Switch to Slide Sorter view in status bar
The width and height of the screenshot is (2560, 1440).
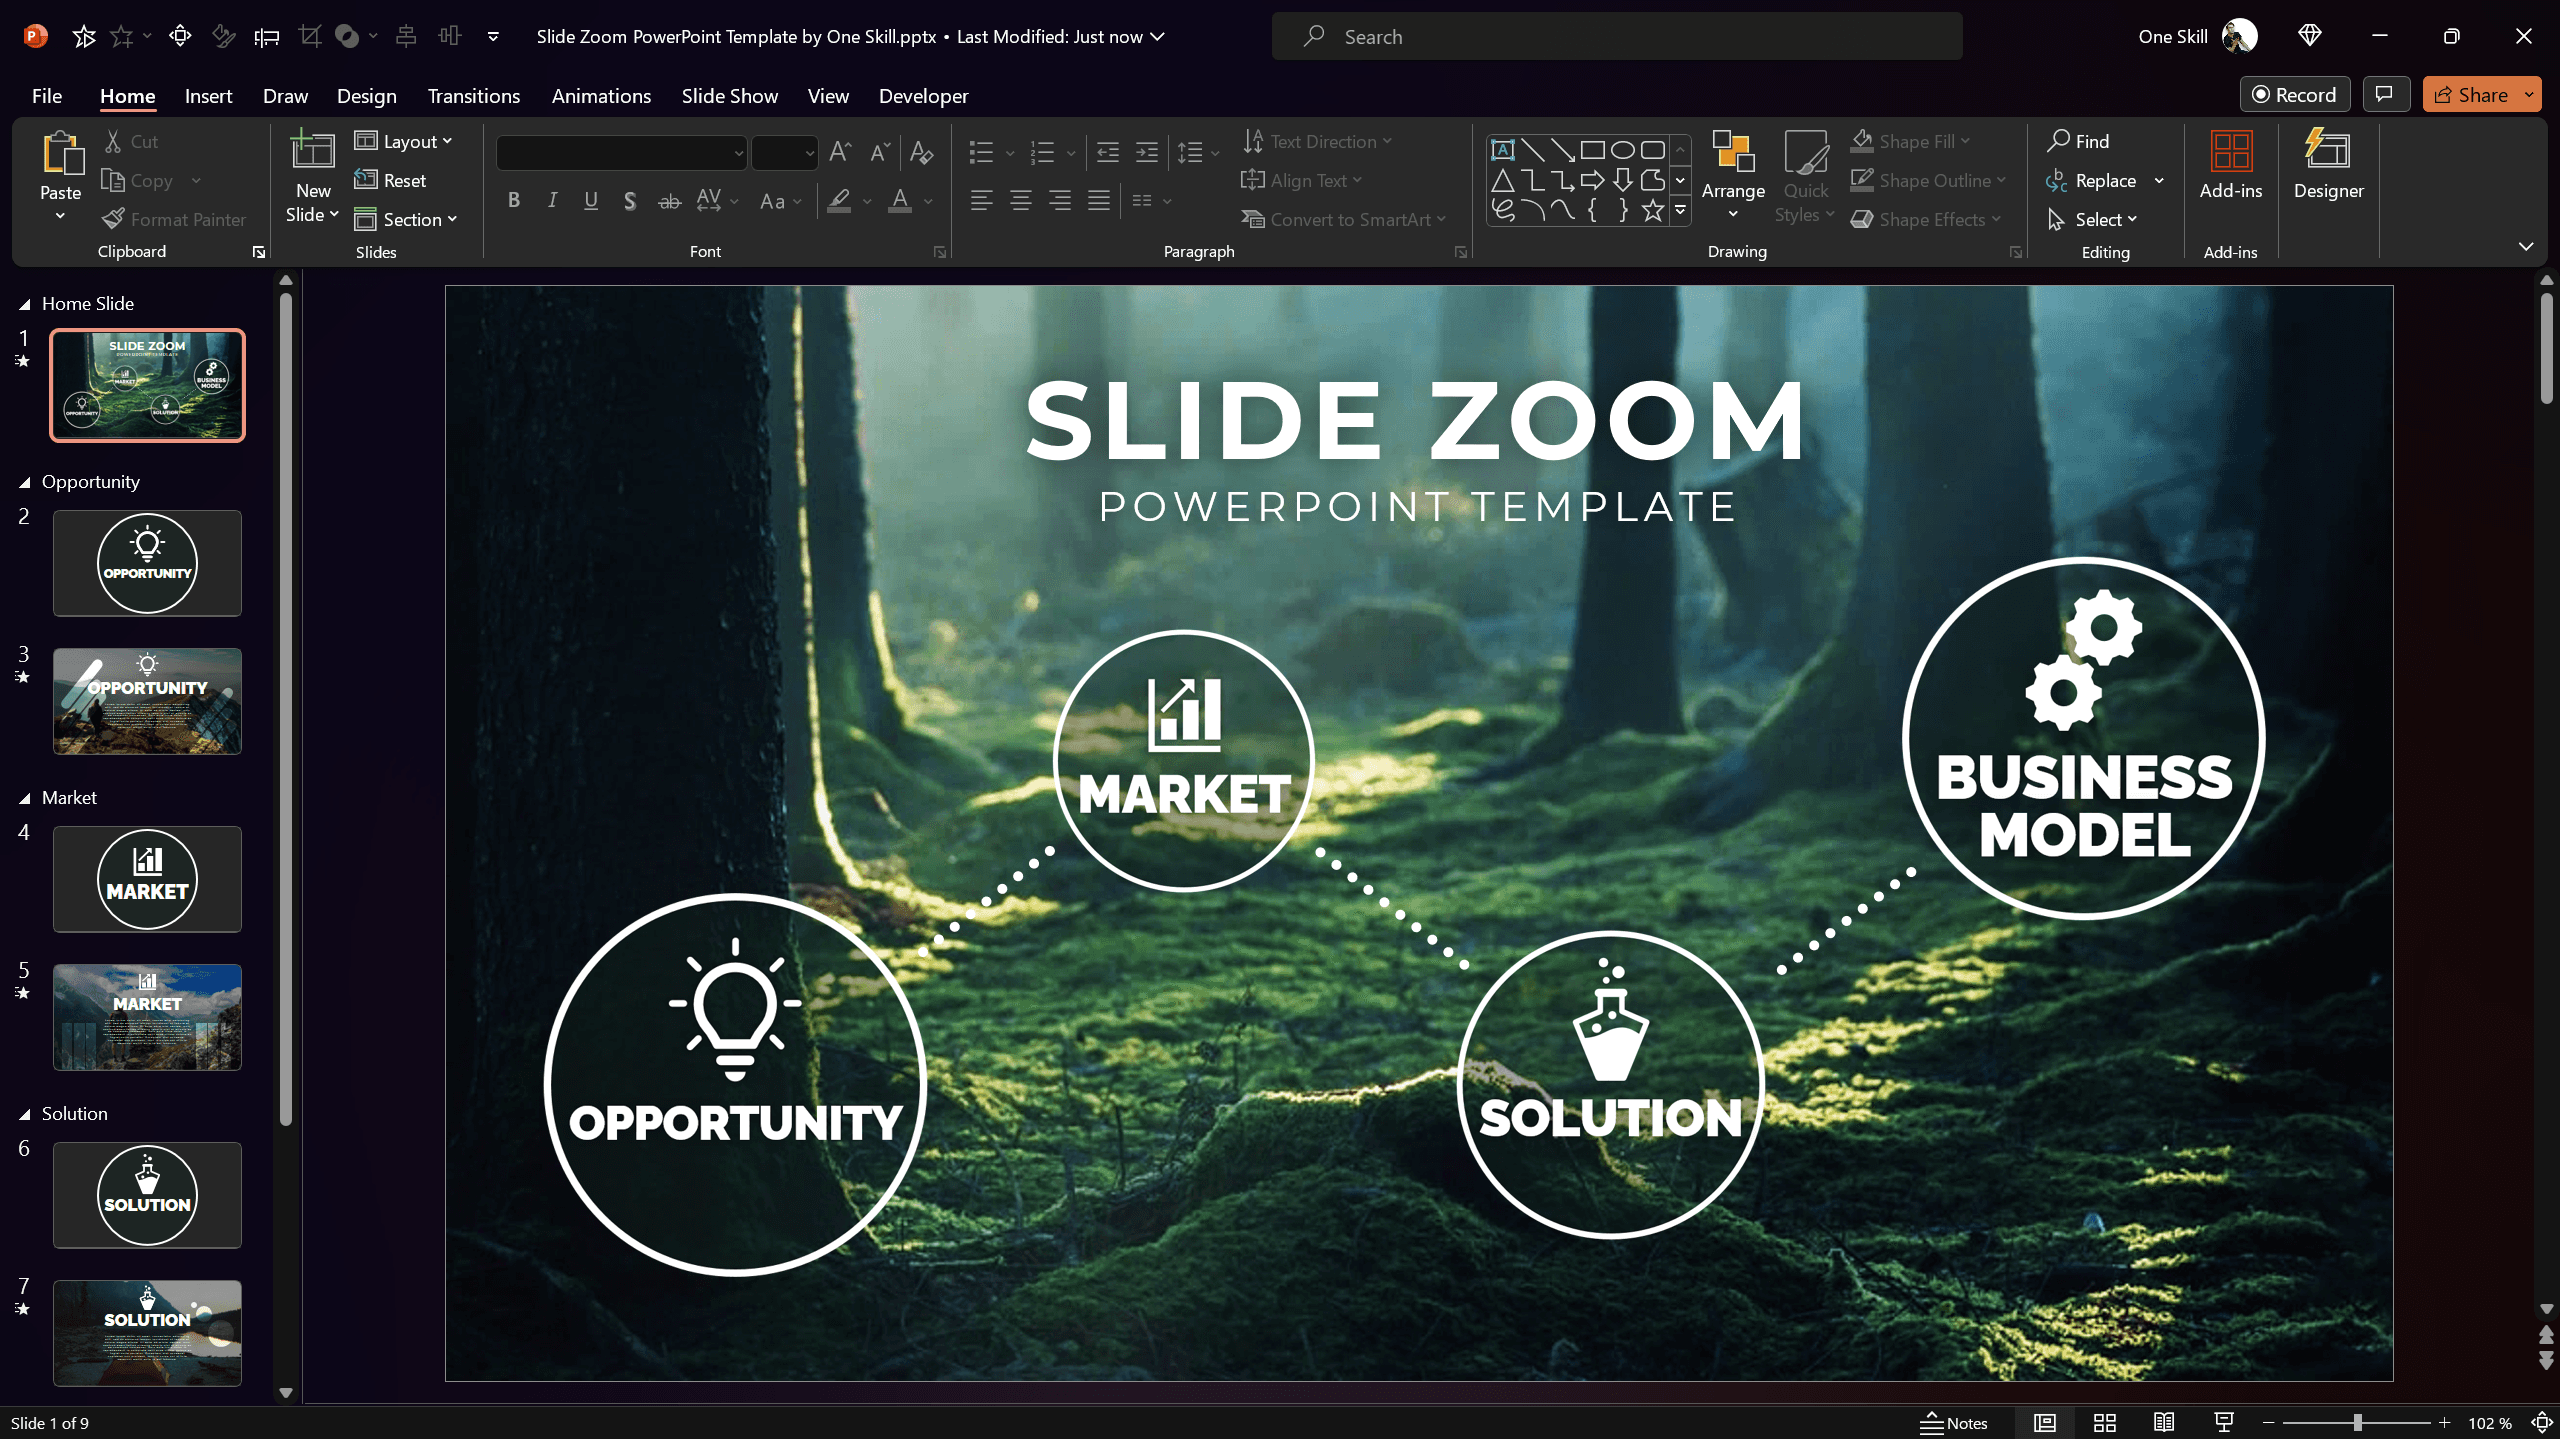coord(2104,1422)
